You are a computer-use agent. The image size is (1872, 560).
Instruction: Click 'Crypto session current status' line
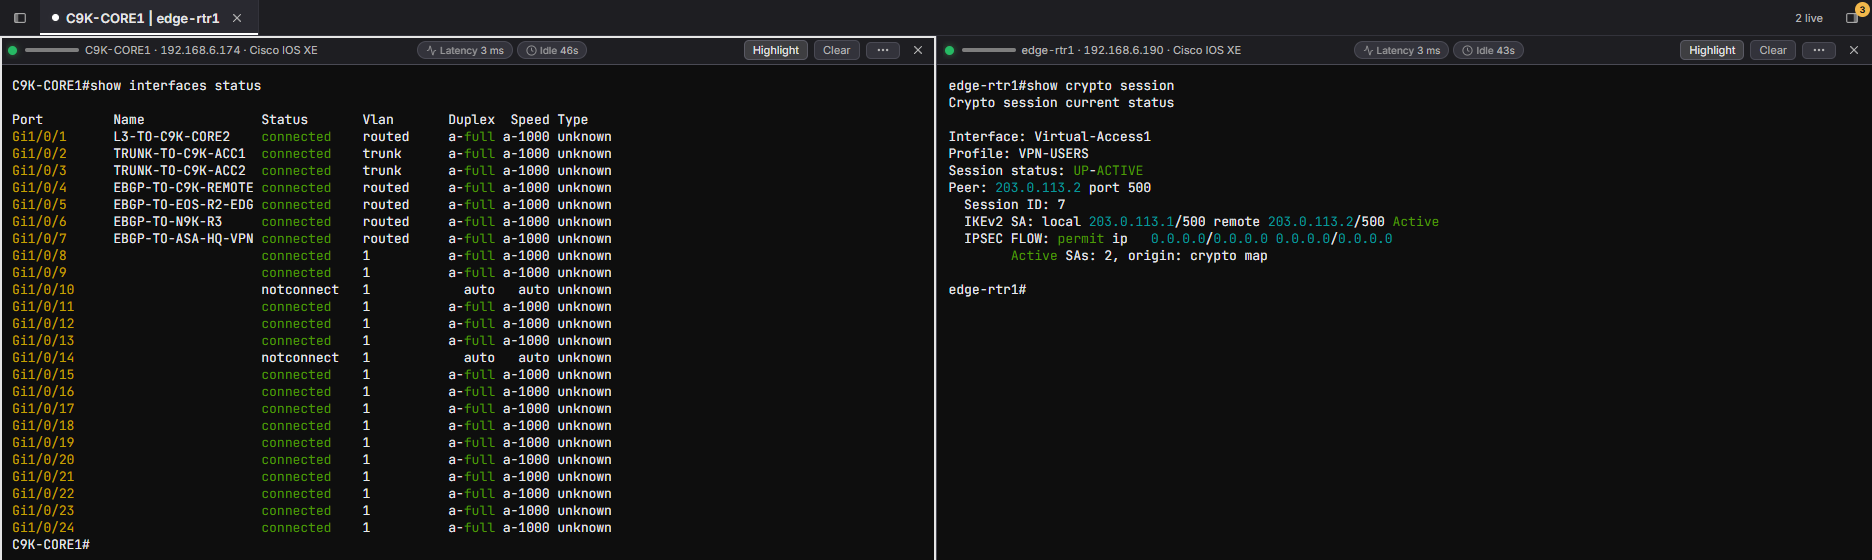pyautogui.click(x=1061, y=103)
